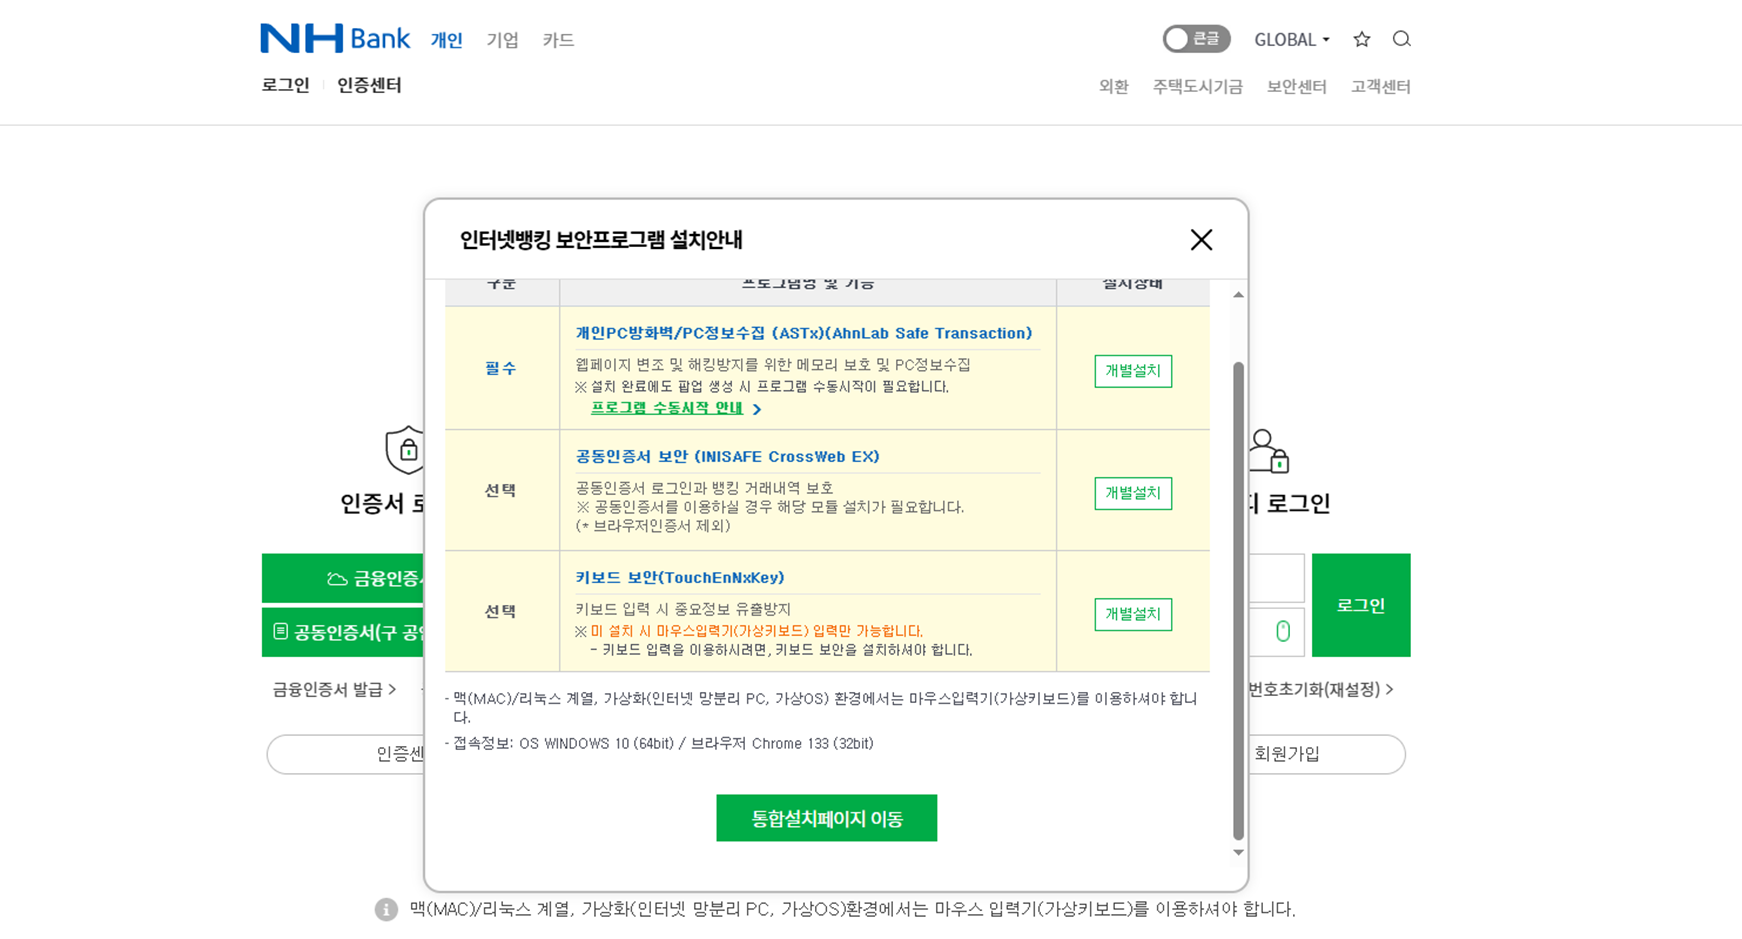1742x939 pixels.
Task: Click dialog scrollbar up arrow
Action: 1238,295
